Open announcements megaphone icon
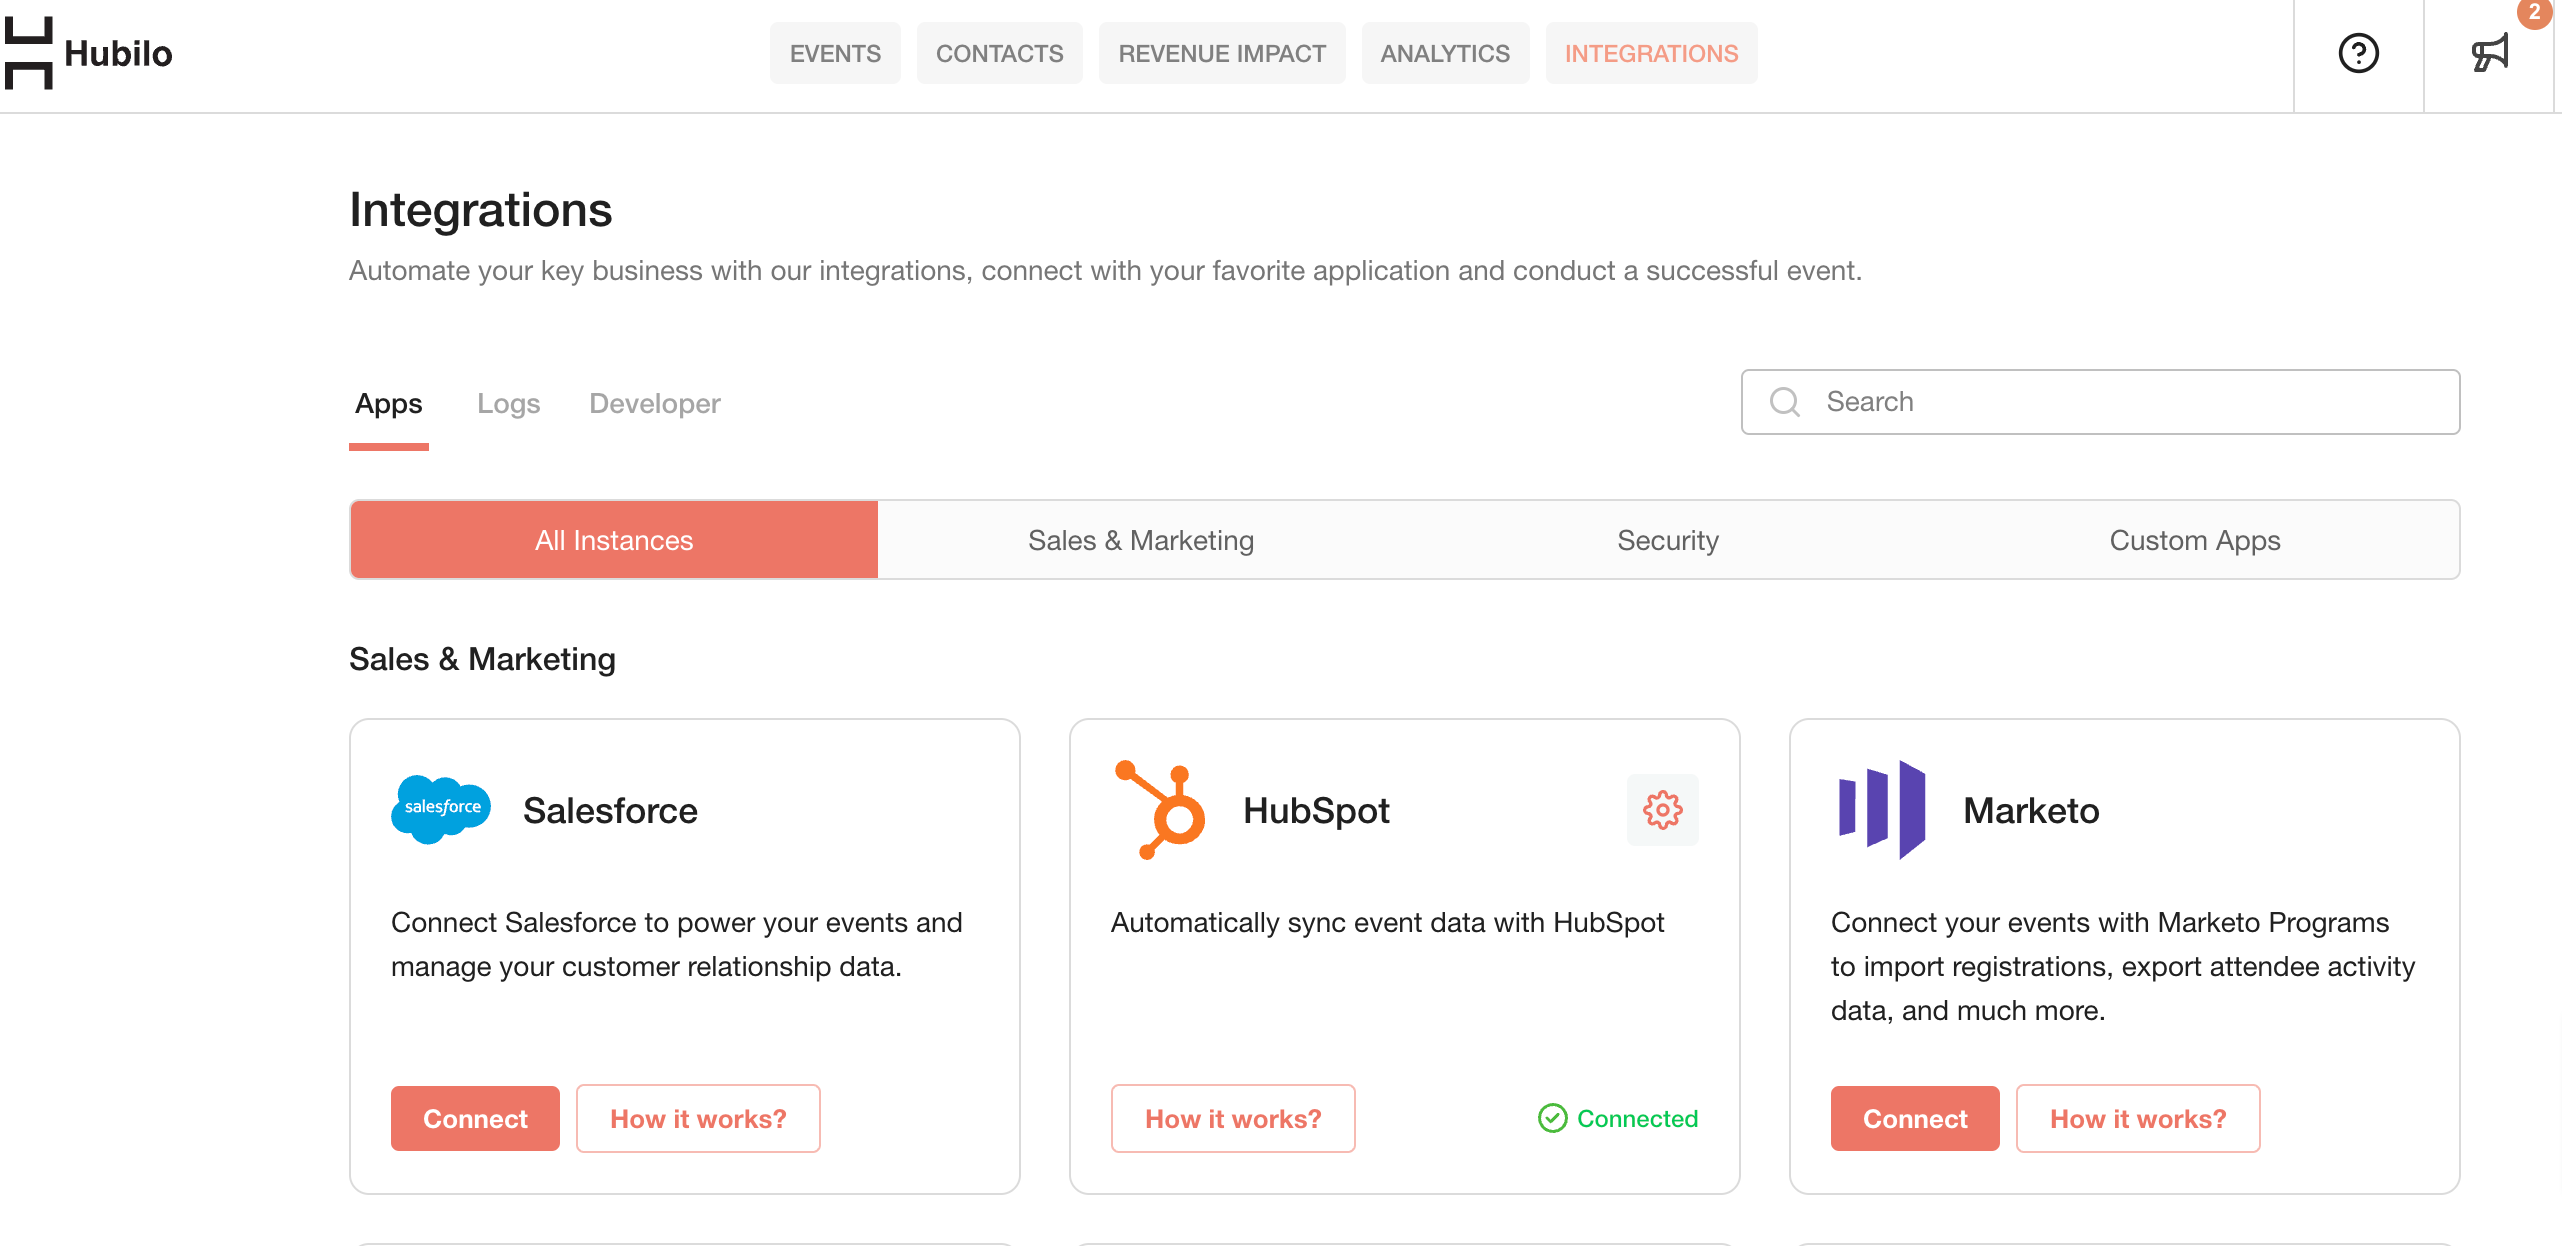The height and width of the screenshot is (1246, 2562). (2489, 53)
